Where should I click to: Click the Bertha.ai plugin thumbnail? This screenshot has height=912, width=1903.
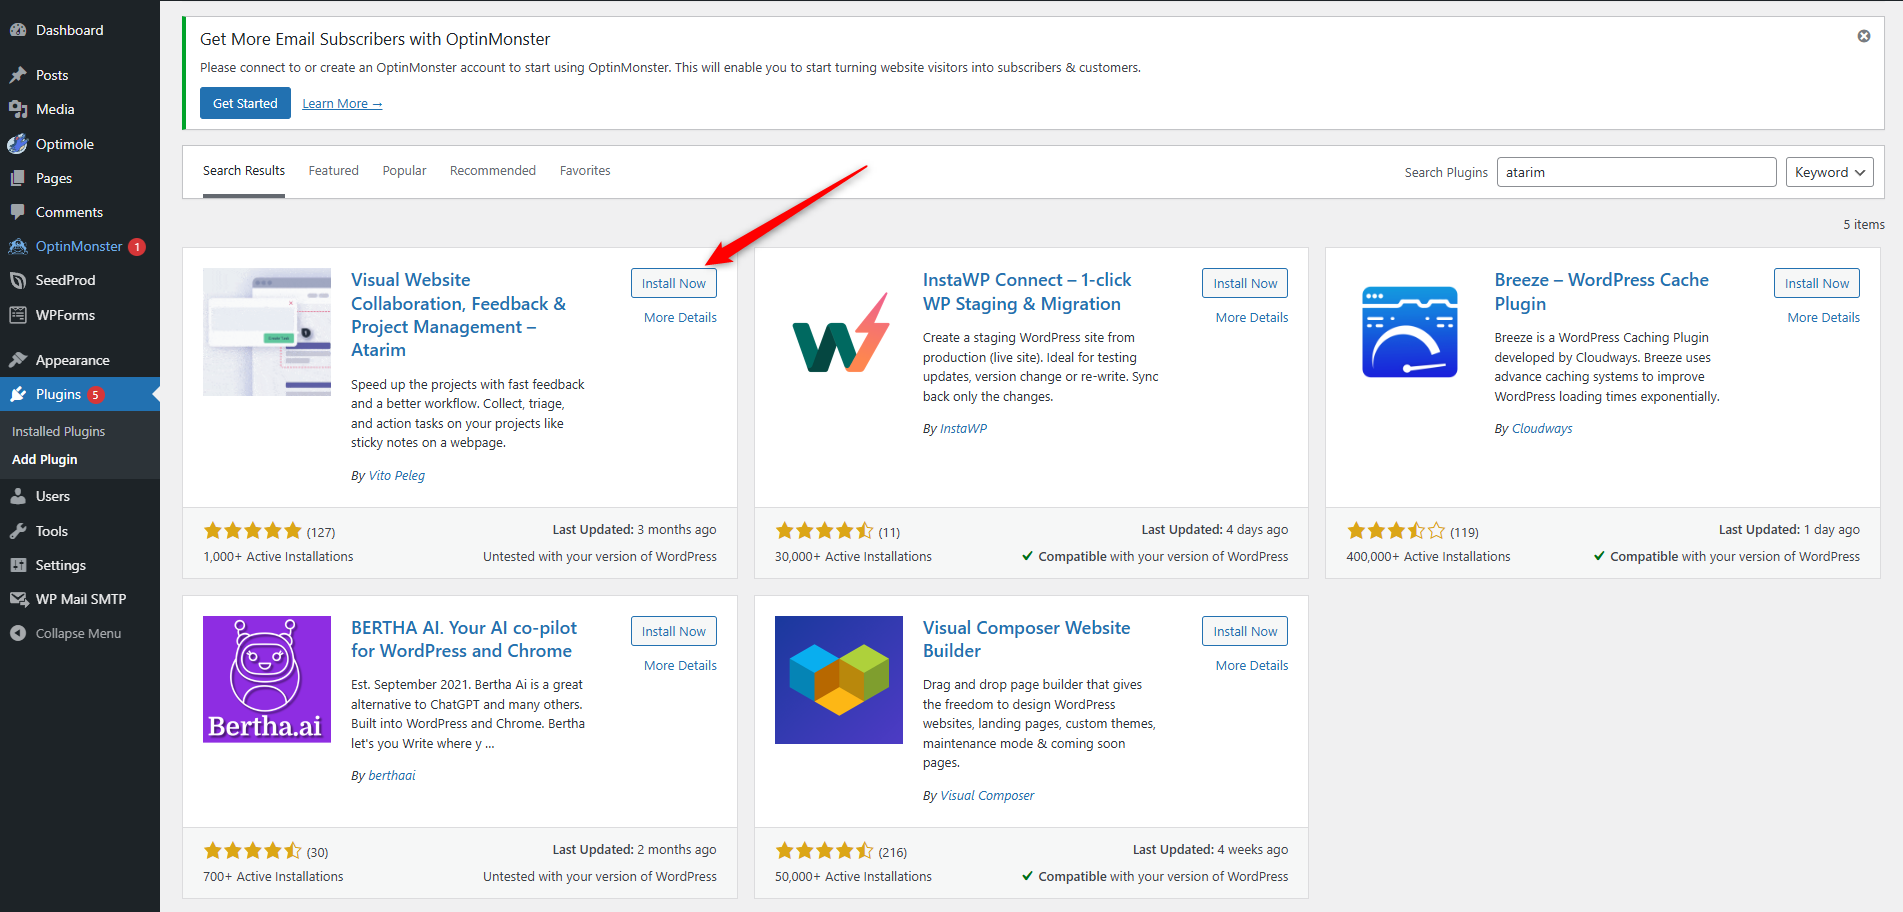(267, 679)
